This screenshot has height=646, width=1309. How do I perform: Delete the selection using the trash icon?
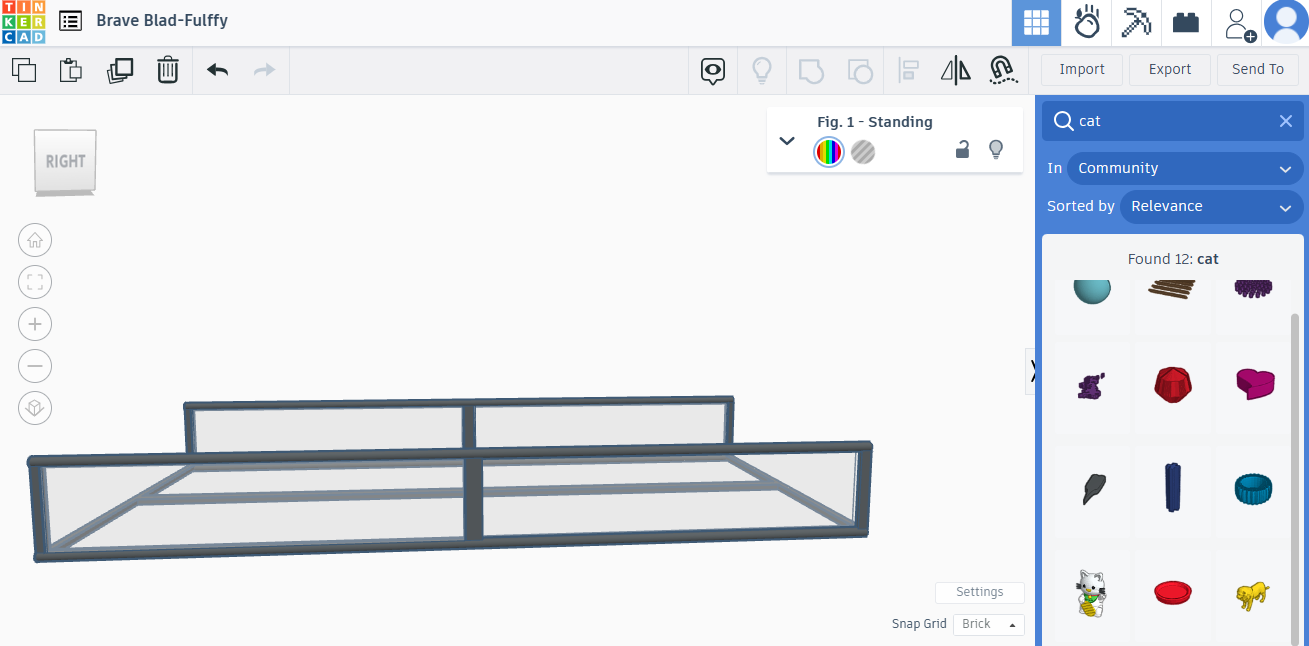[167, 70]
